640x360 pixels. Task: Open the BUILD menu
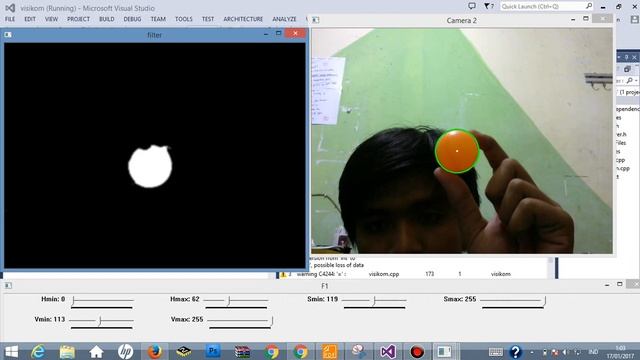point(107,19)
